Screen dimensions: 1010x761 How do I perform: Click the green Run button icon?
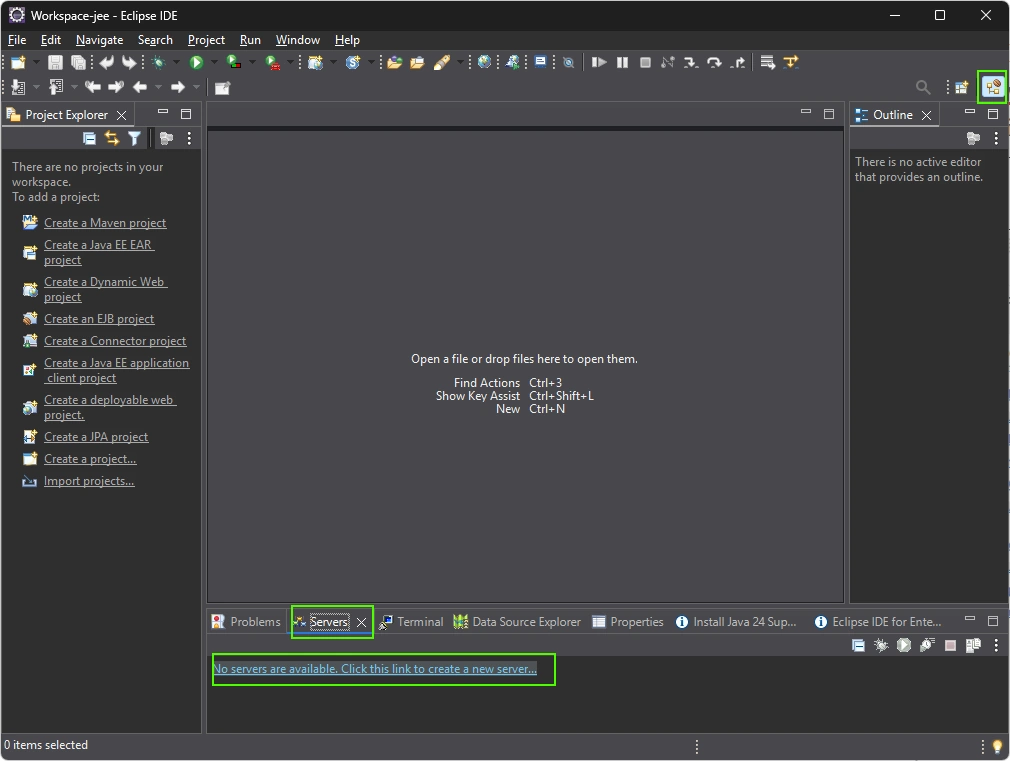pyautogui.click(x=196, y=63)
